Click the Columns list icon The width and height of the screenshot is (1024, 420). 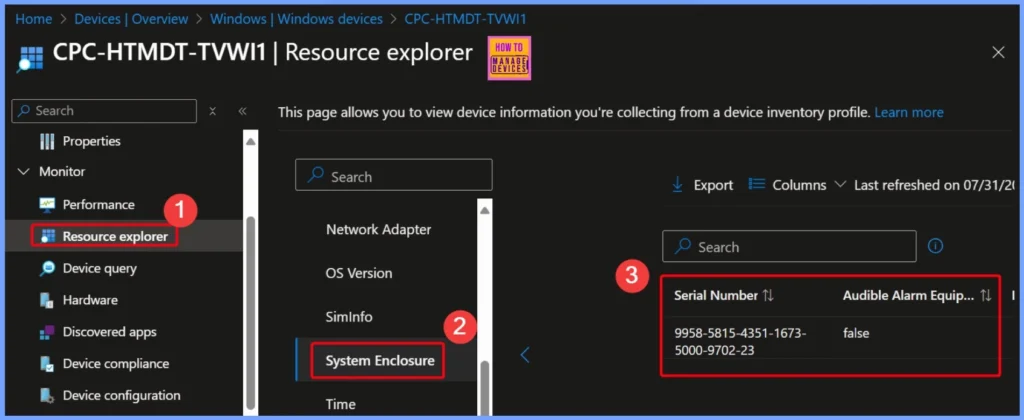(x=756, y=184)
